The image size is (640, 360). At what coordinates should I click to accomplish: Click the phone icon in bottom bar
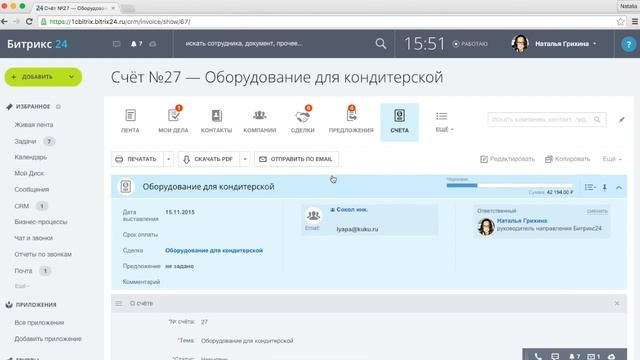tap(538, 356)
